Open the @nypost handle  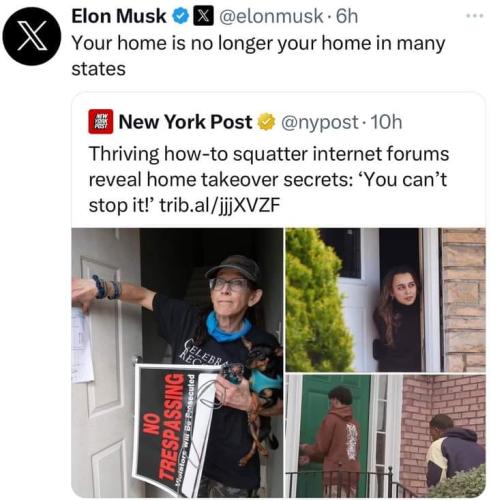320,122
